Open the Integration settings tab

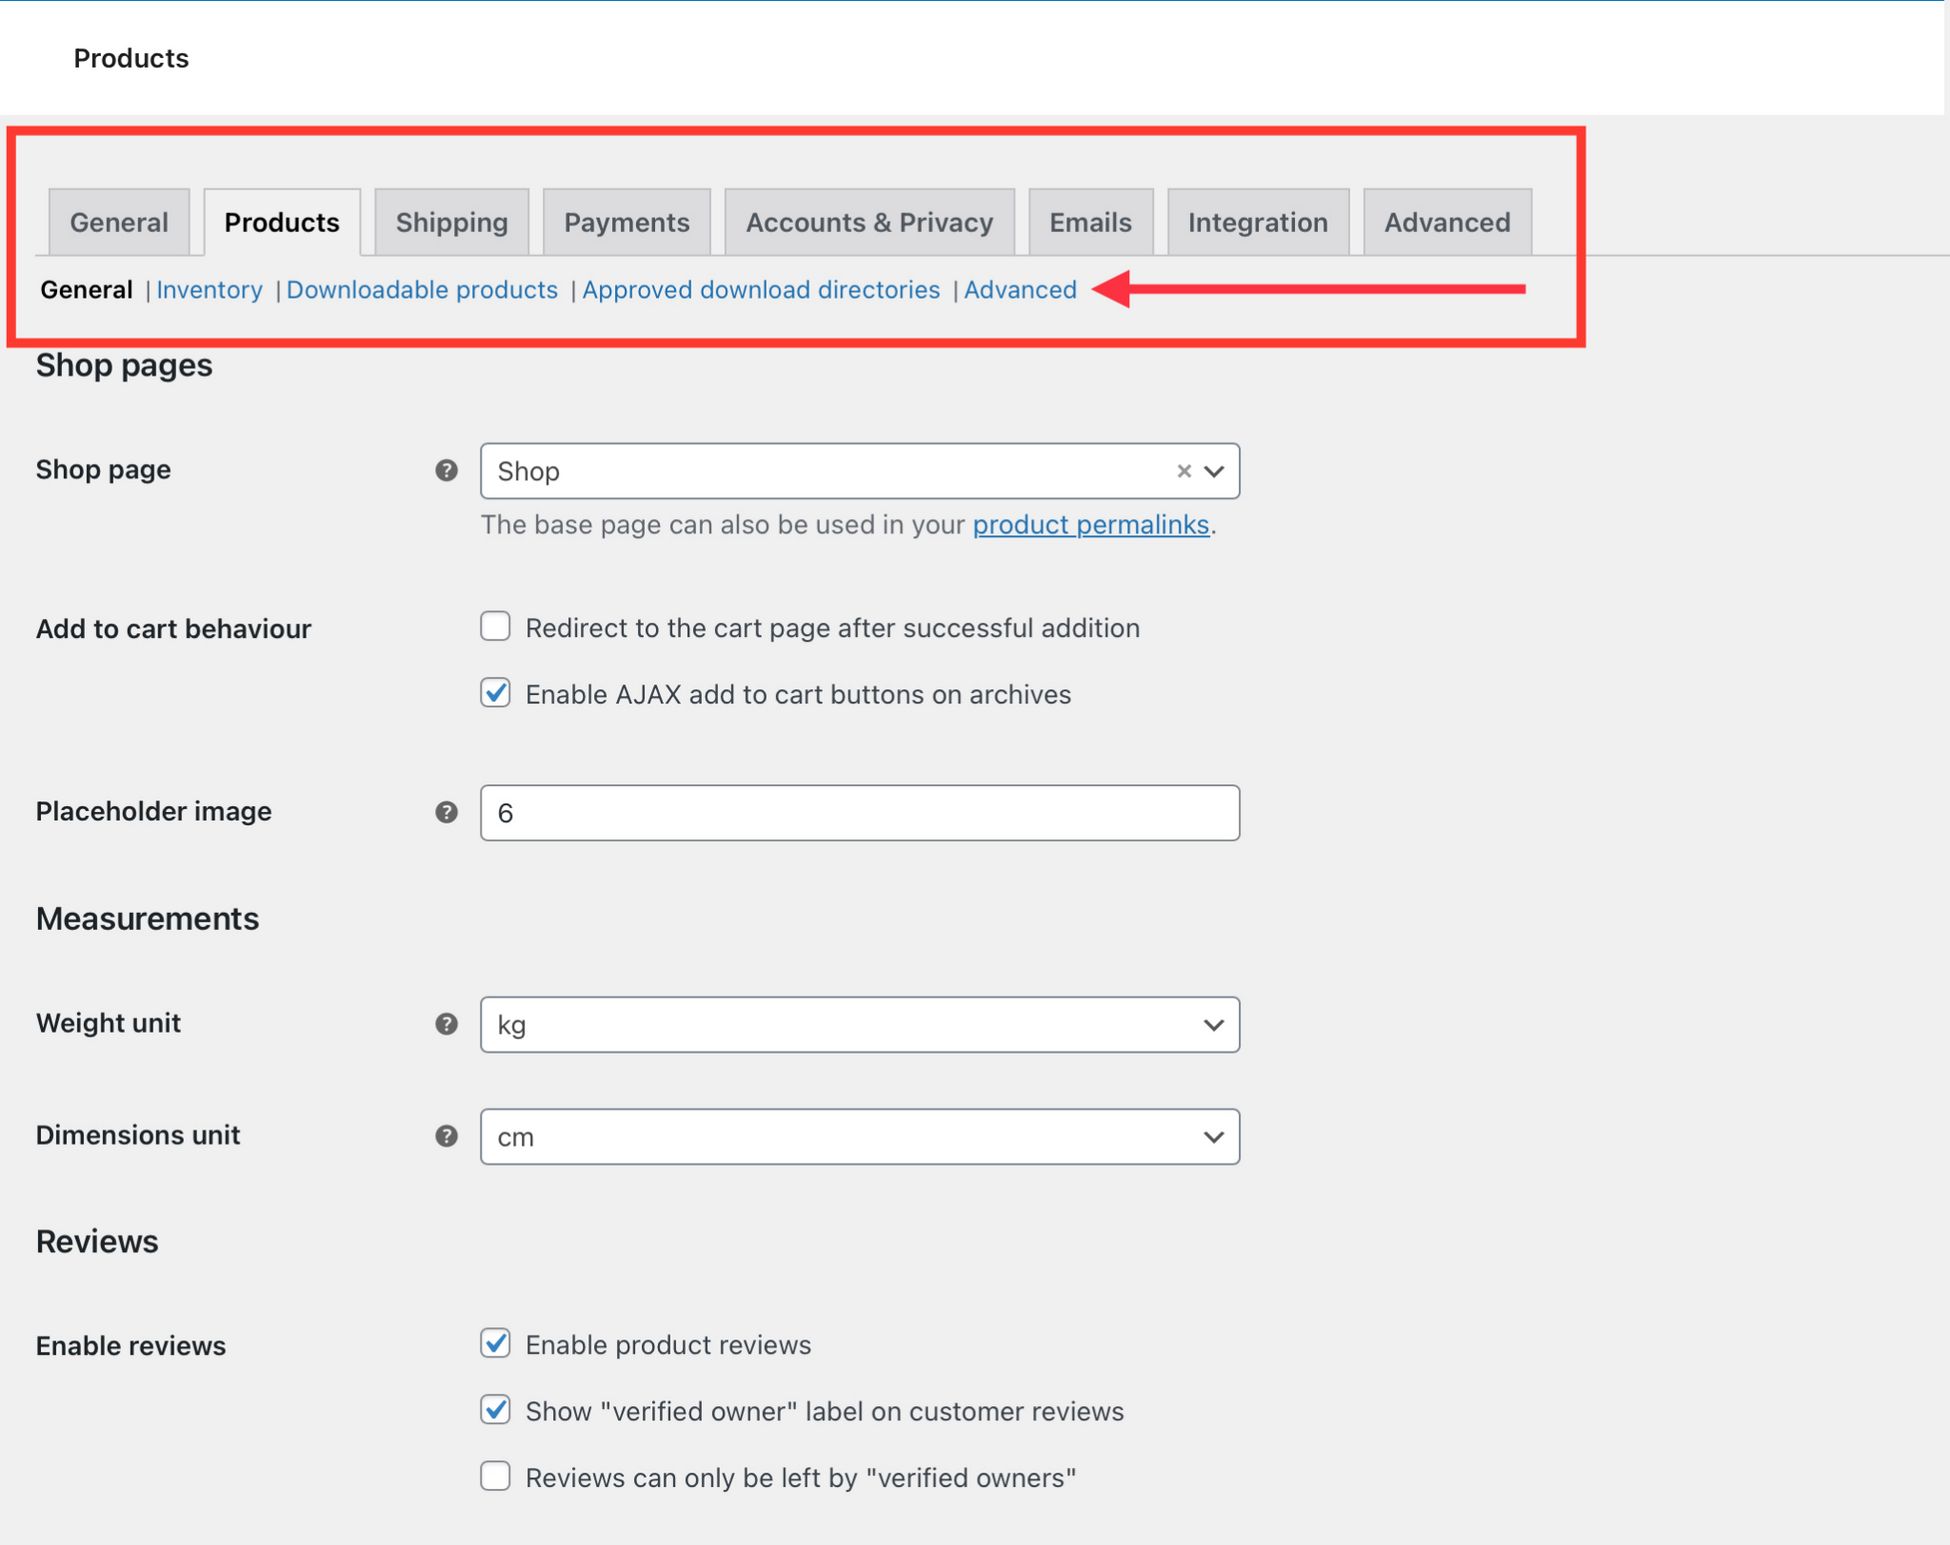click(x=1258, y=220)
